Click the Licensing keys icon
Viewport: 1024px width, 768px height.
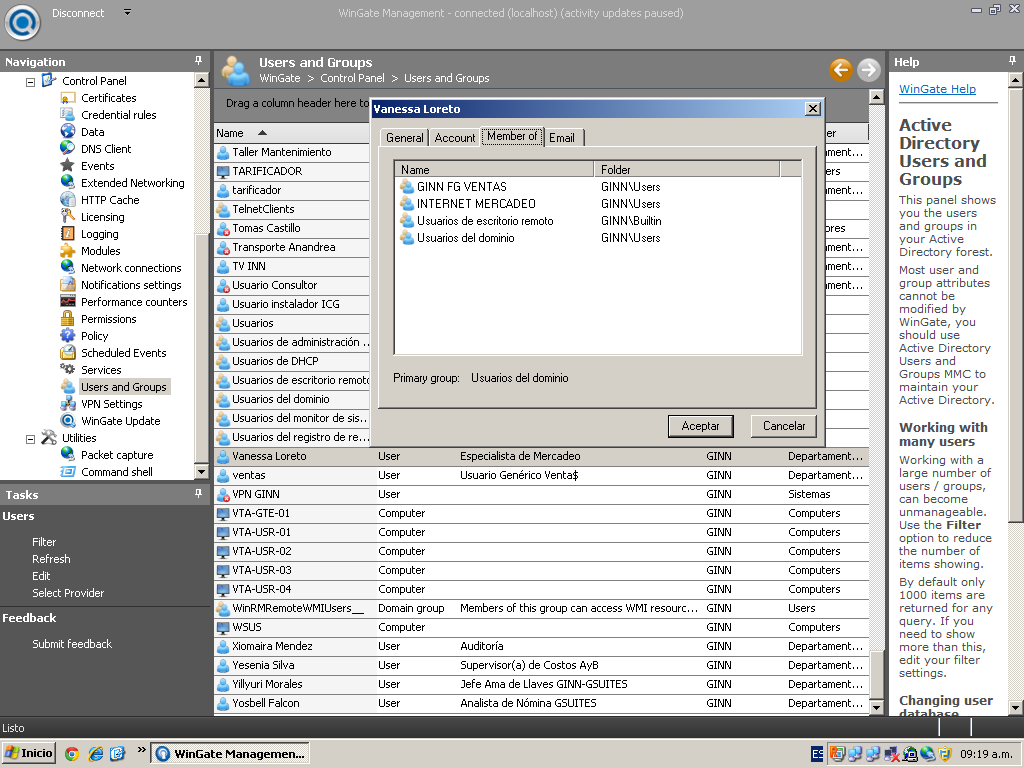(x=68, y=217)
